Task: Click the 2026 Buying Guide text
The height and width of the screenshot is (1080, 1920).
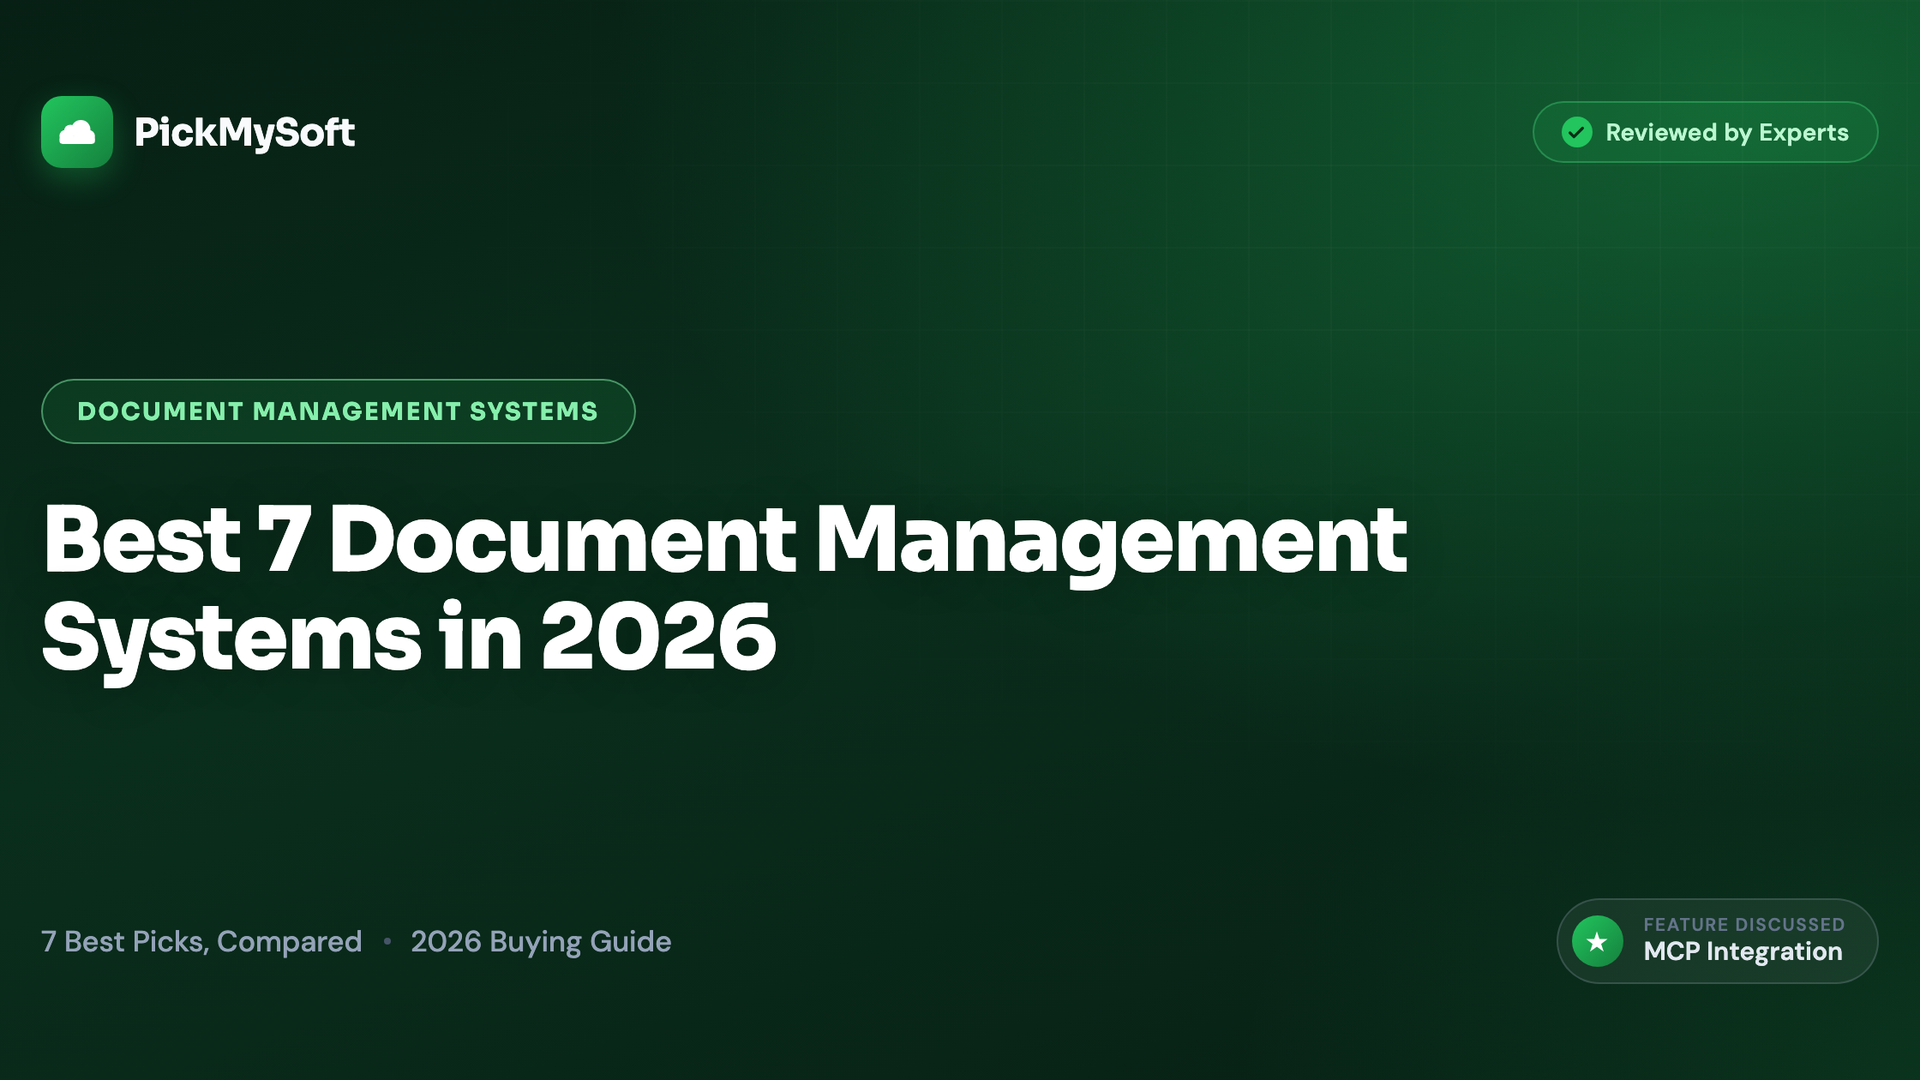Action: click(541, 942)
